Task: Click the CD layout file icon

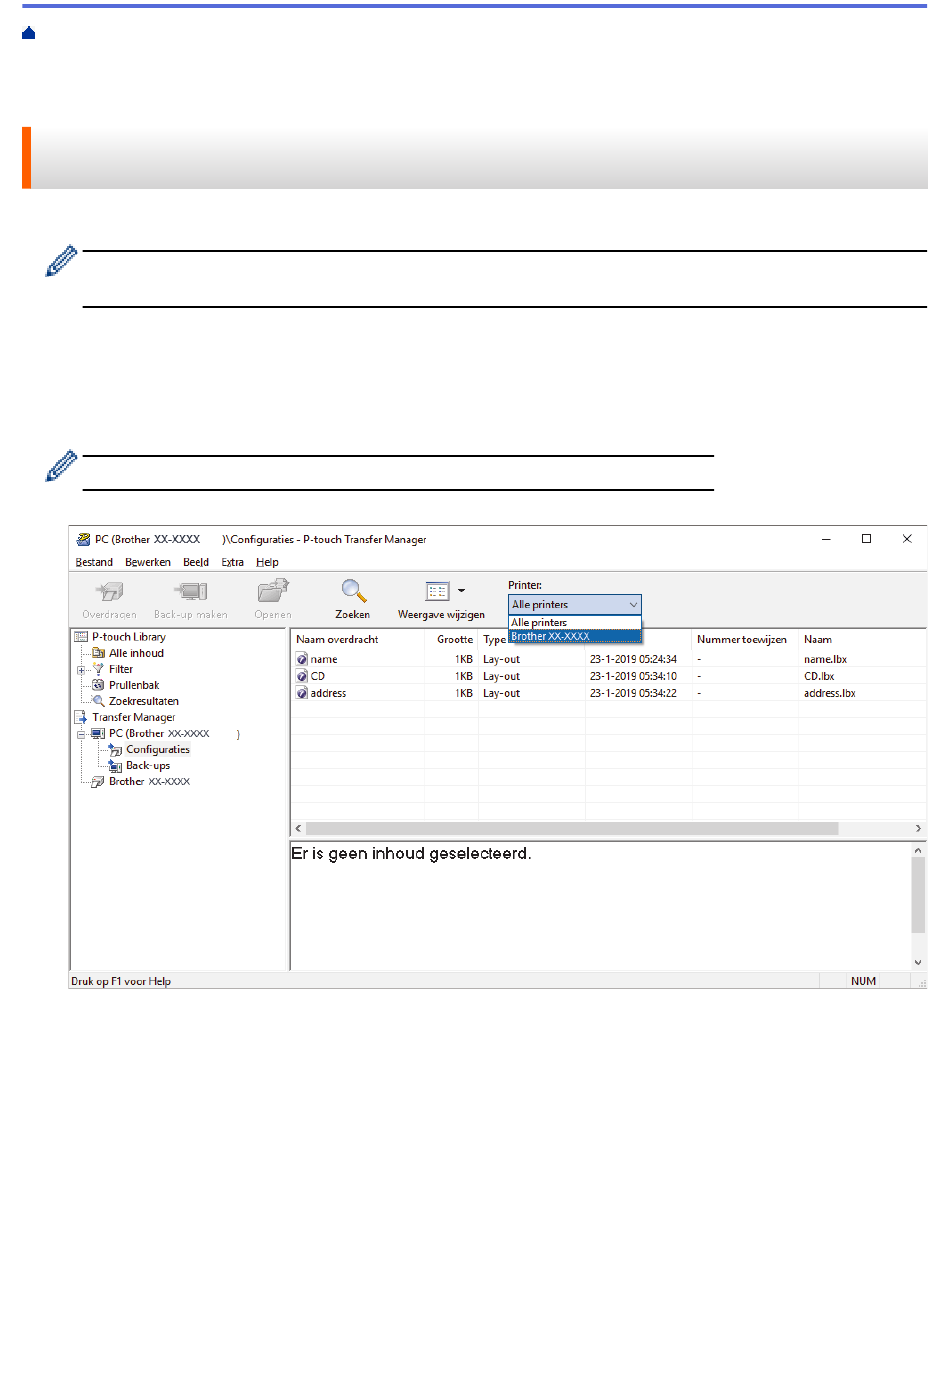Action: (302, 676)
